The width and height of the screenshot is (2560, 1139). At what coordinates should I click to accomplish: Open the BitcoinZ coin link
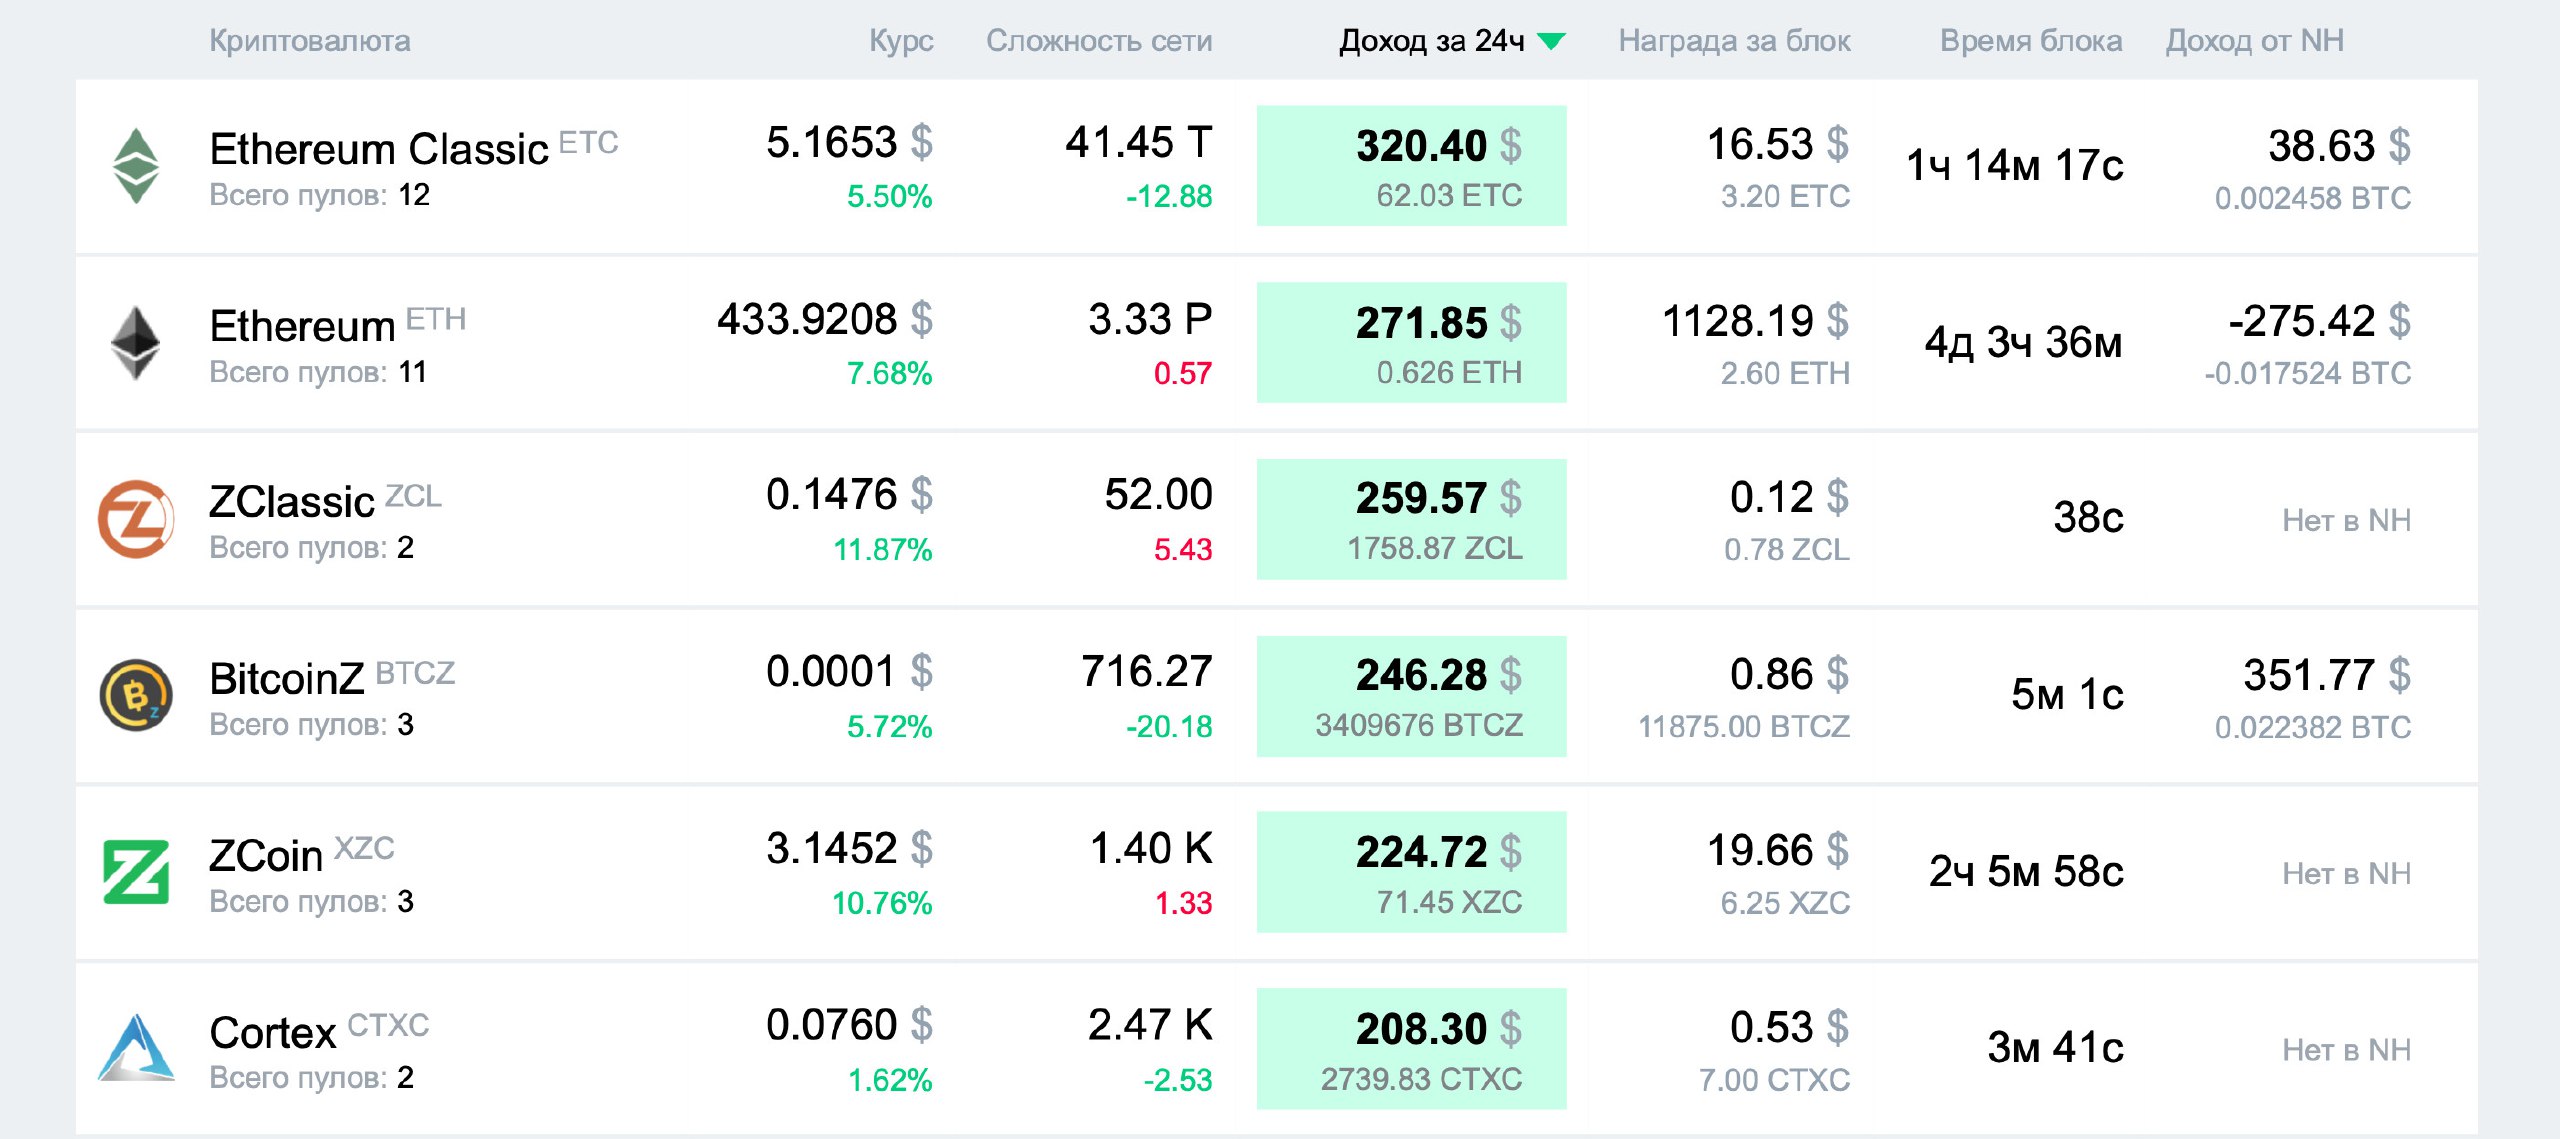[286, 679]
